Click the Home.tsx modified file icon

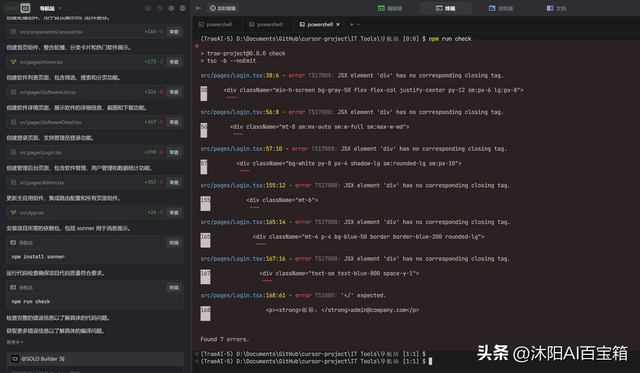click(13, 62)
